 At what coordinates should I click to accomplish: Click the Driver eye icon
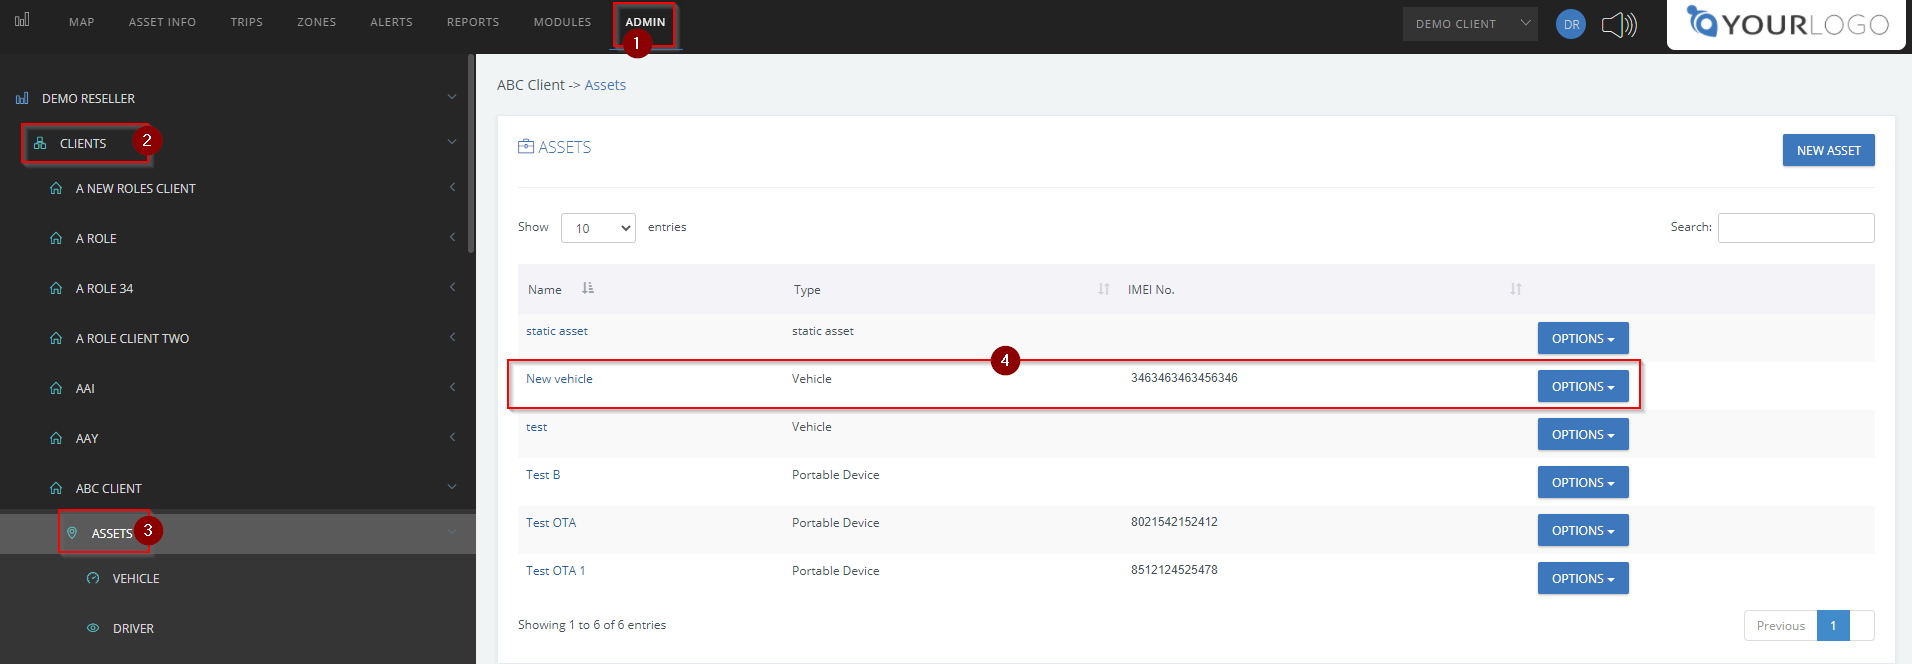tap(93, 628)
